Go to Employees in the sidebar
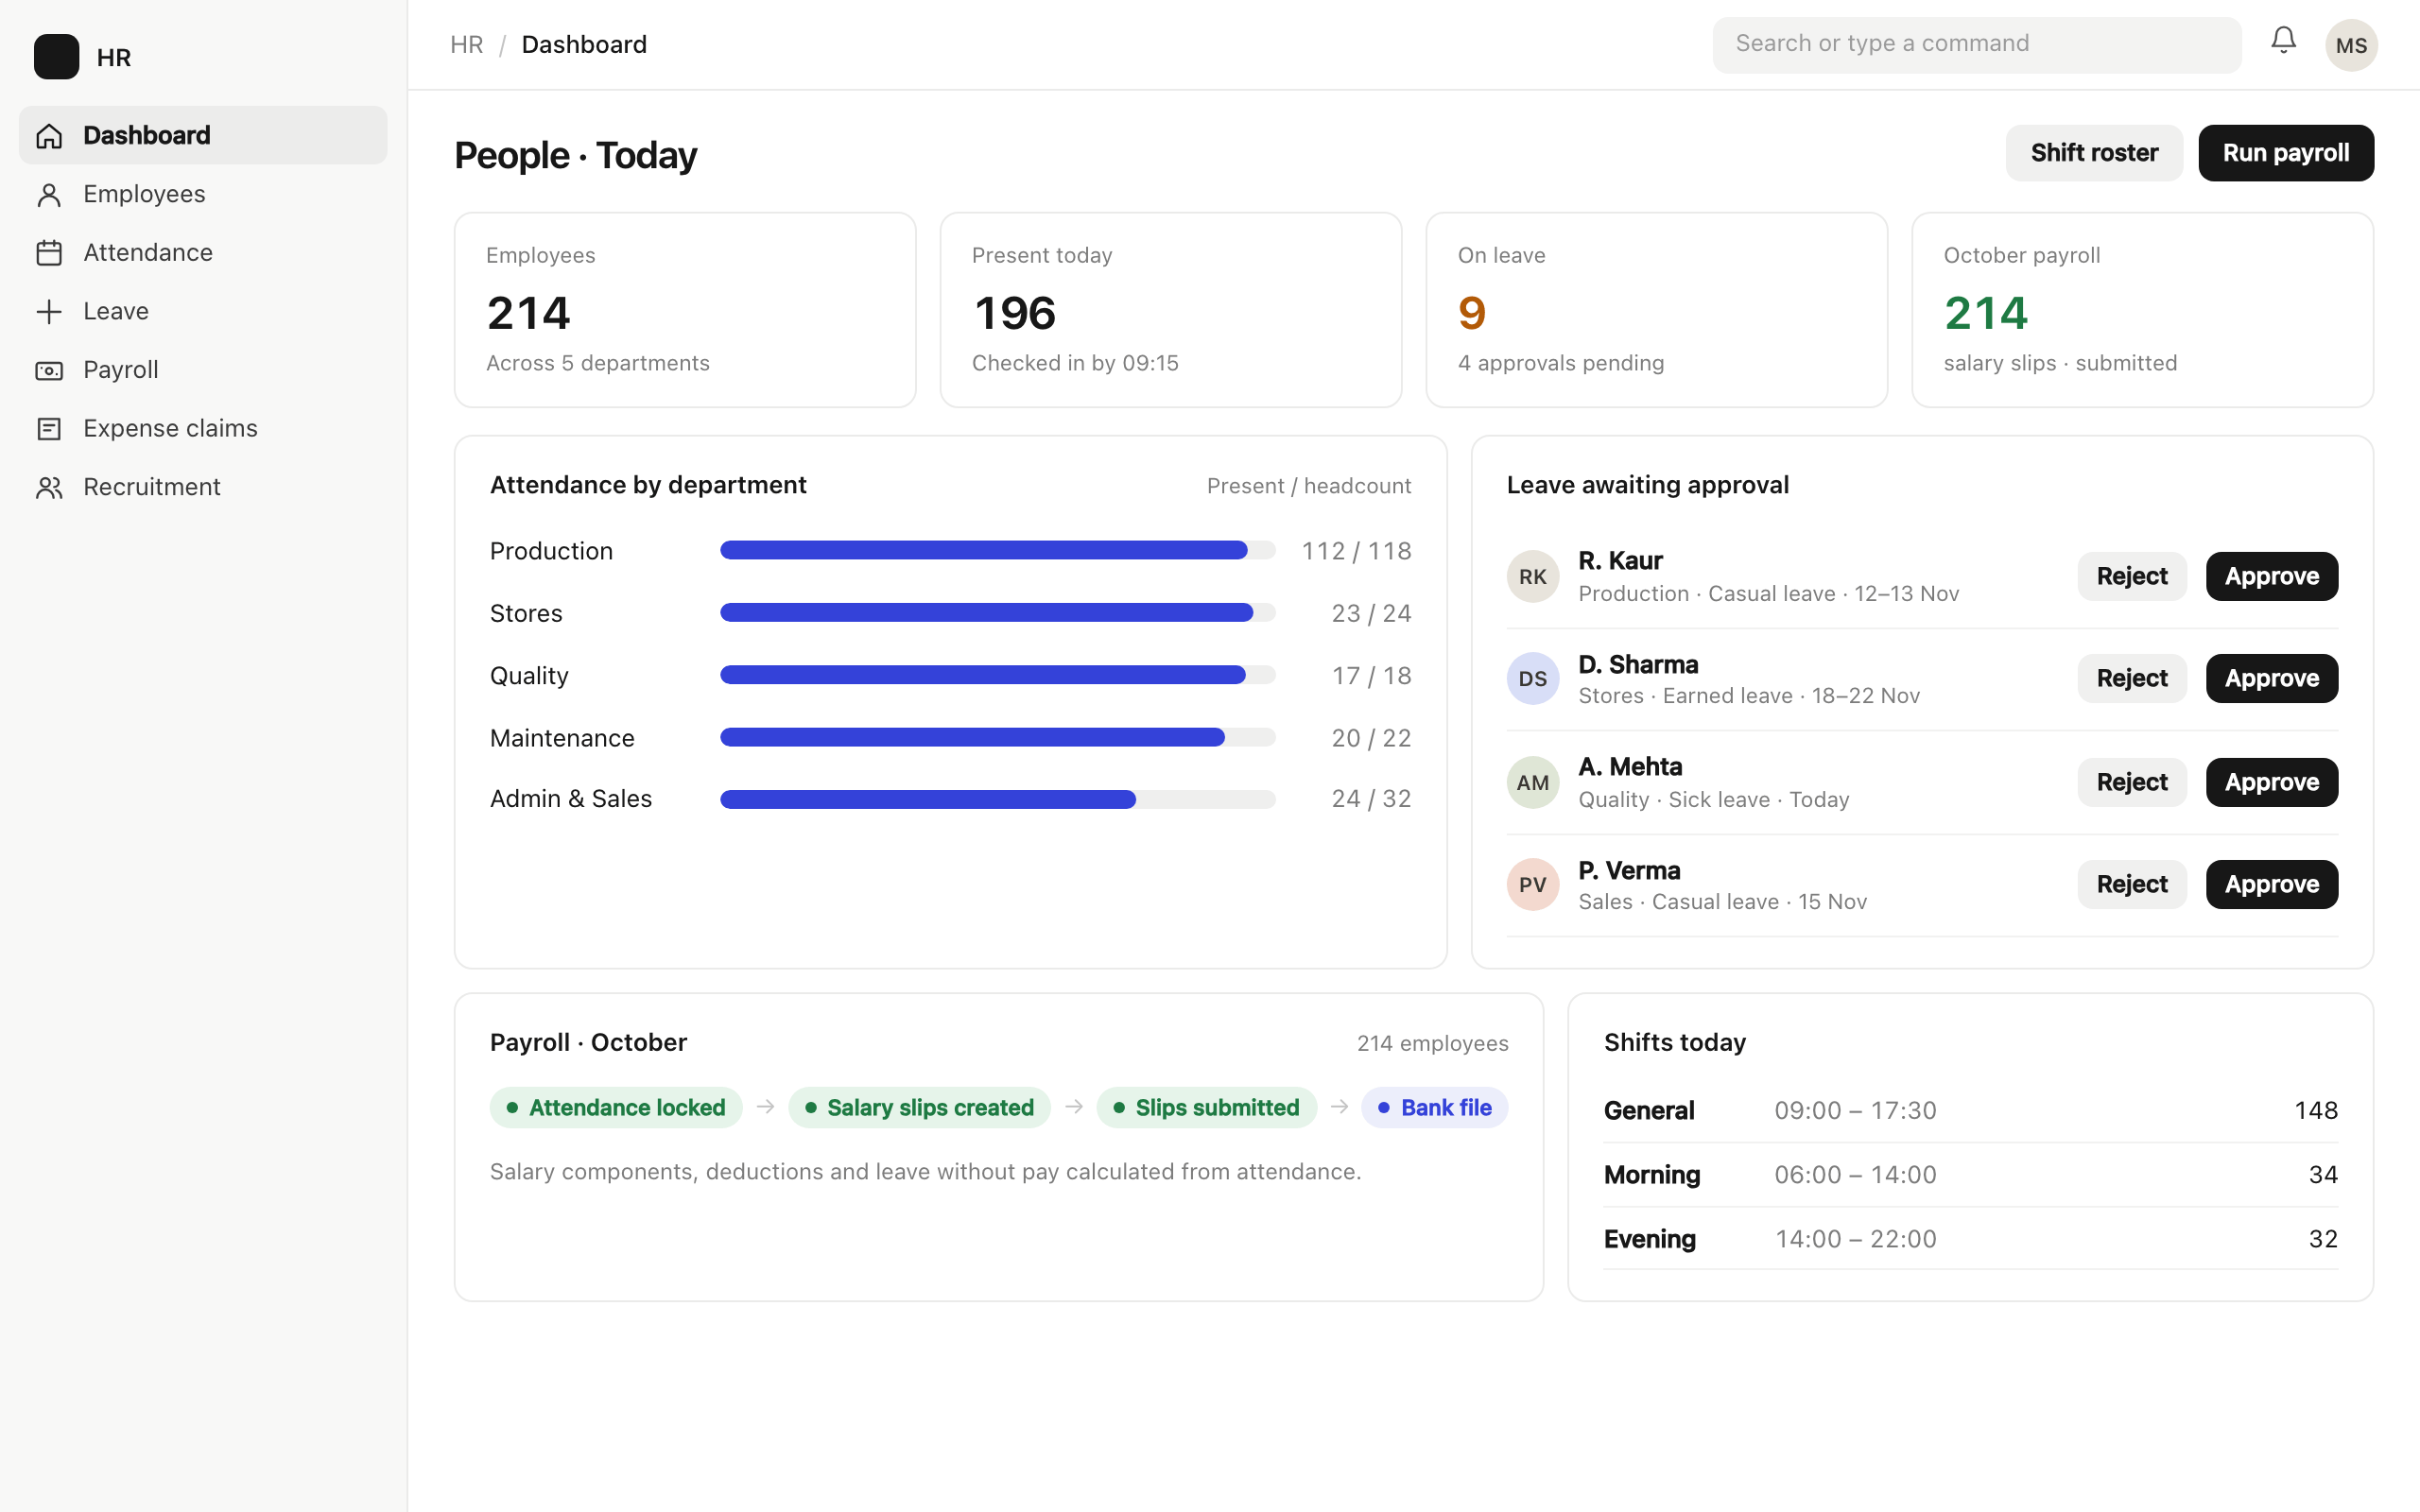Screen dimensions: 2420x1512 203,194
